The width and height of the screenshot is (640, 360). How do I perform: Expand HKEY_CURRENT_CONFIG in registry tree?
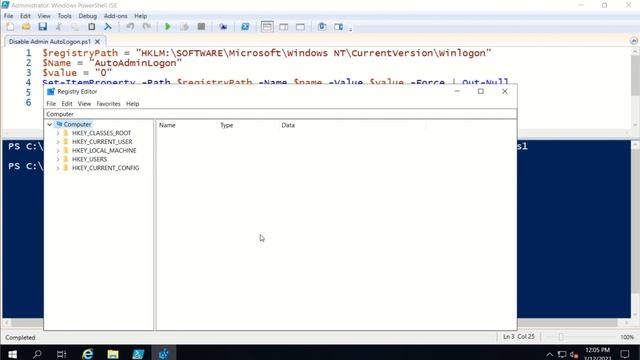[58, 168]
